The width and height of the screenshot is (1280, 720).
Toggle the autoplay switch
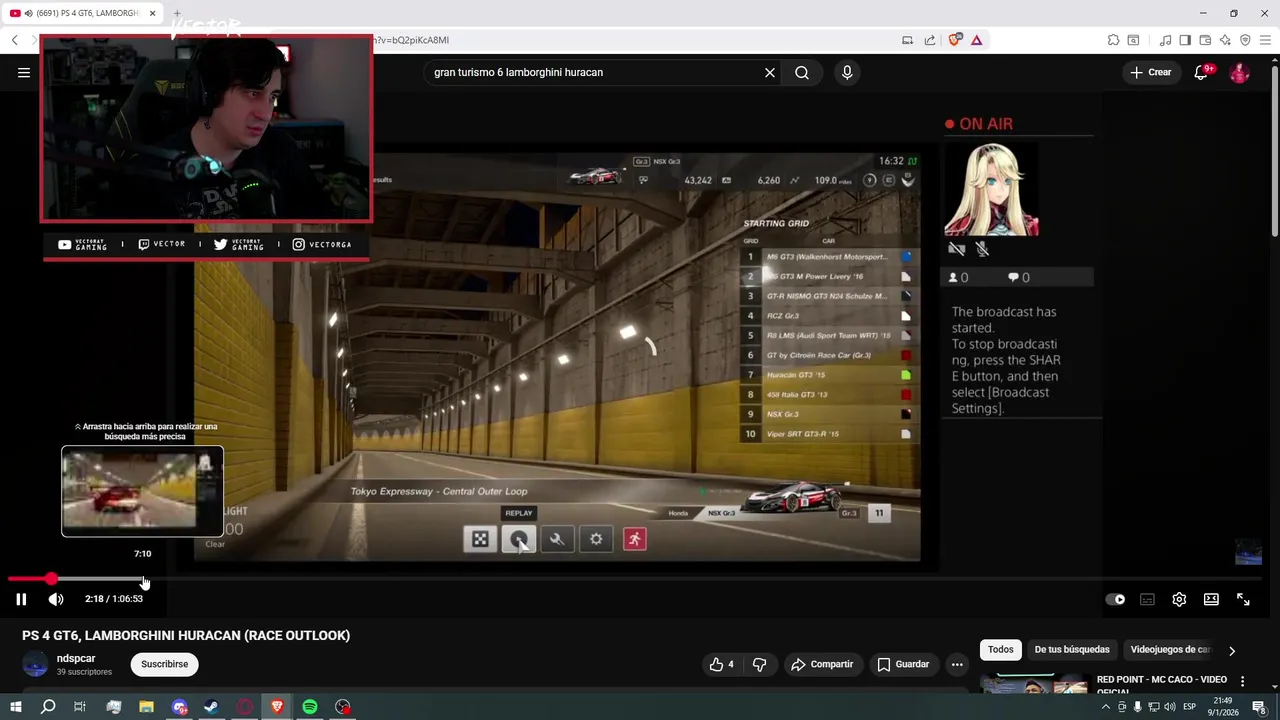pyautogui.click(x=1115, y=599)
